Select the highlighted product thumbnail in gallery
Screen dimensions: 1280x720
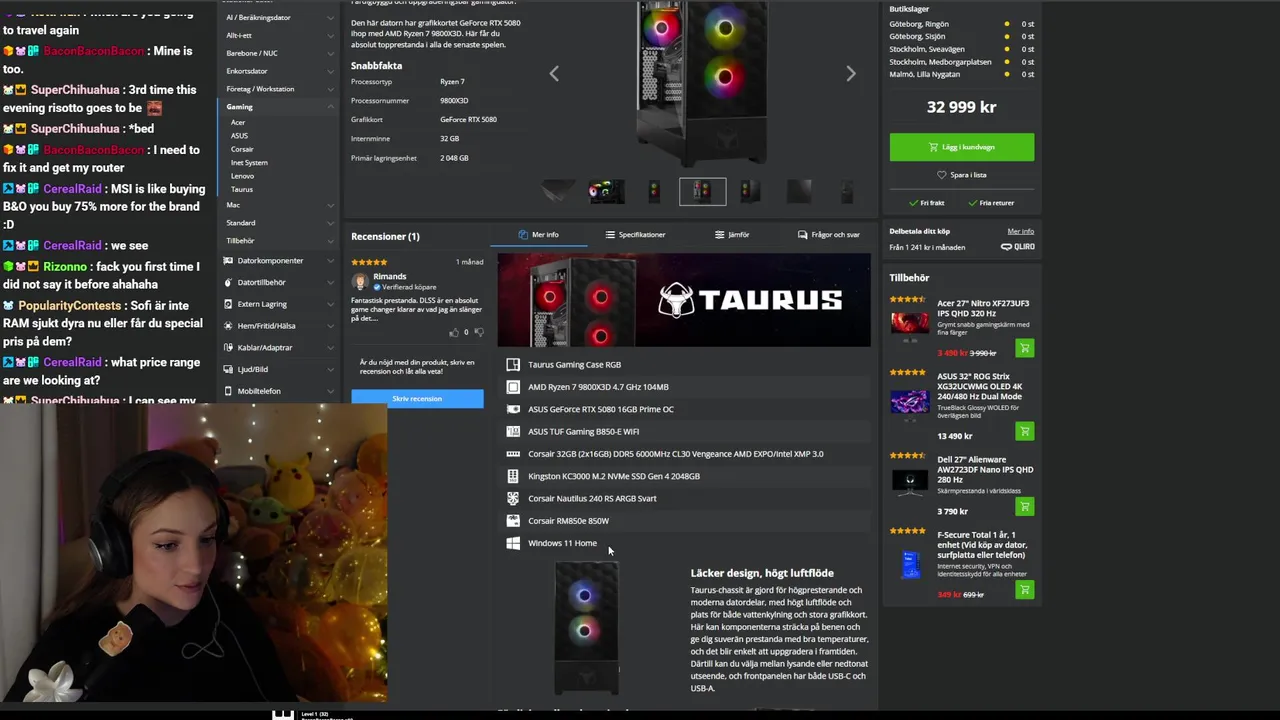(702, 191)
